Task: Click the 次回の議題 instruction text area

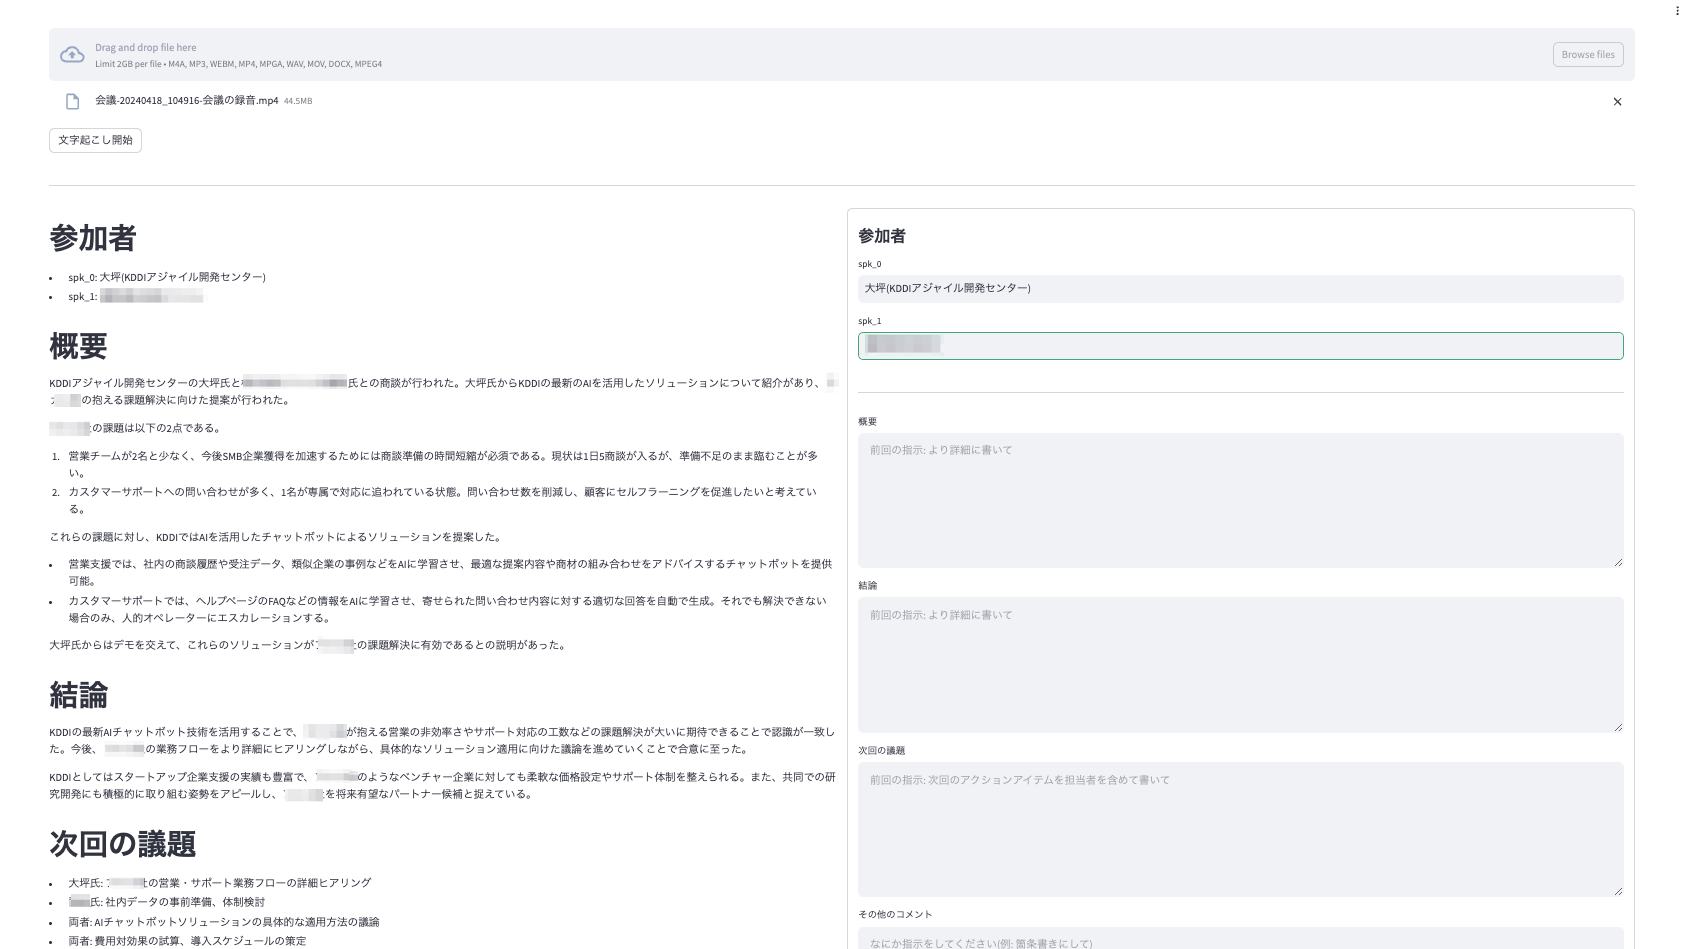Action: pos(1240,829)
